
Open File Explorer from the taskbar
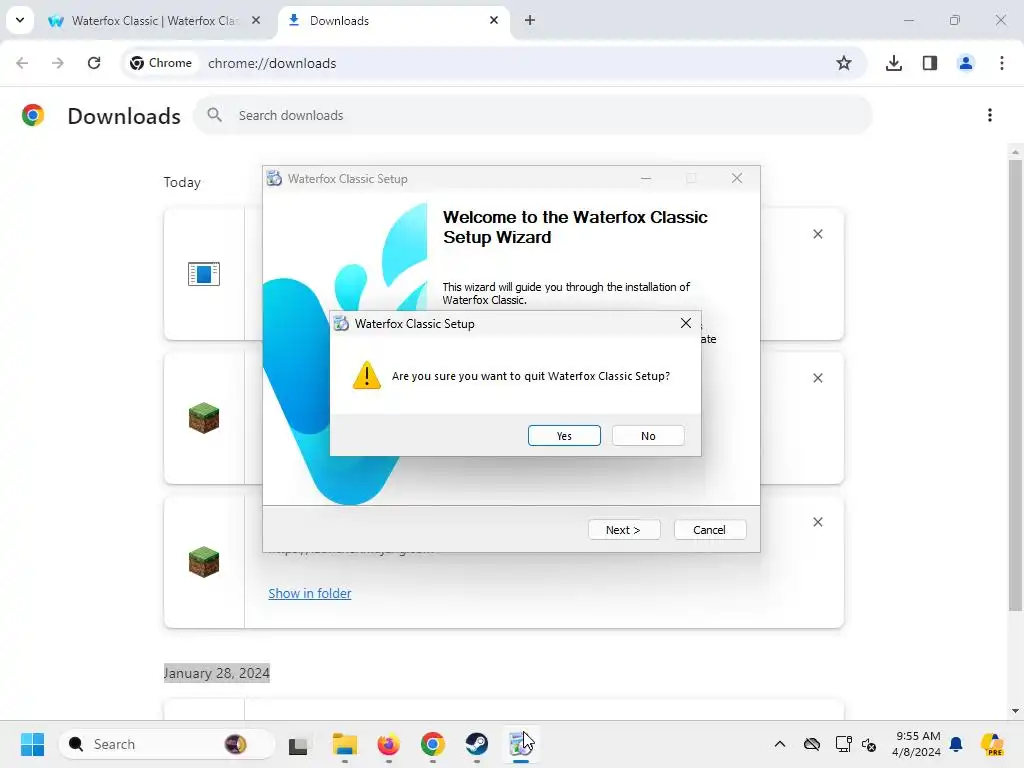345,744
